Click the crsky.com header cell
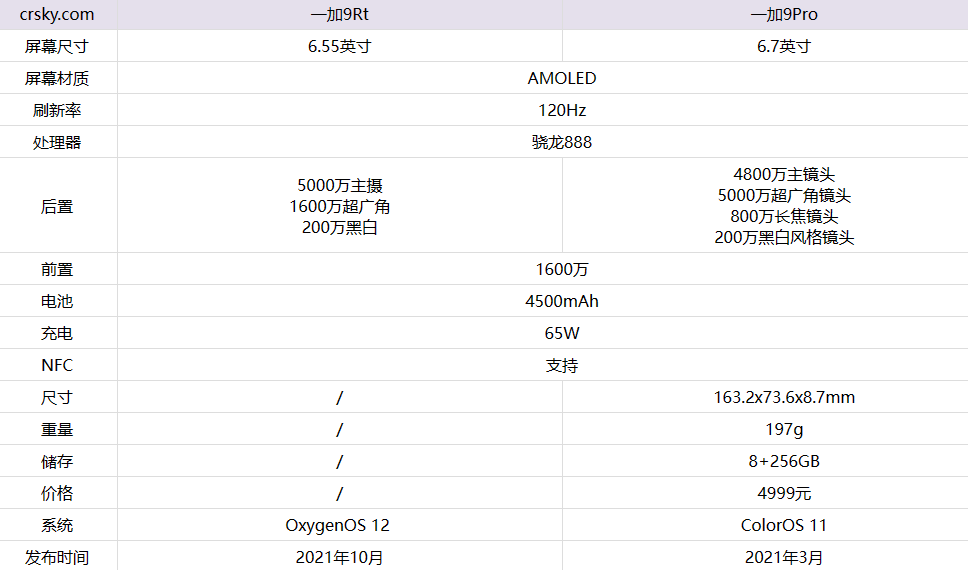This screenshot has height=570, width=968. click(57, 14)
